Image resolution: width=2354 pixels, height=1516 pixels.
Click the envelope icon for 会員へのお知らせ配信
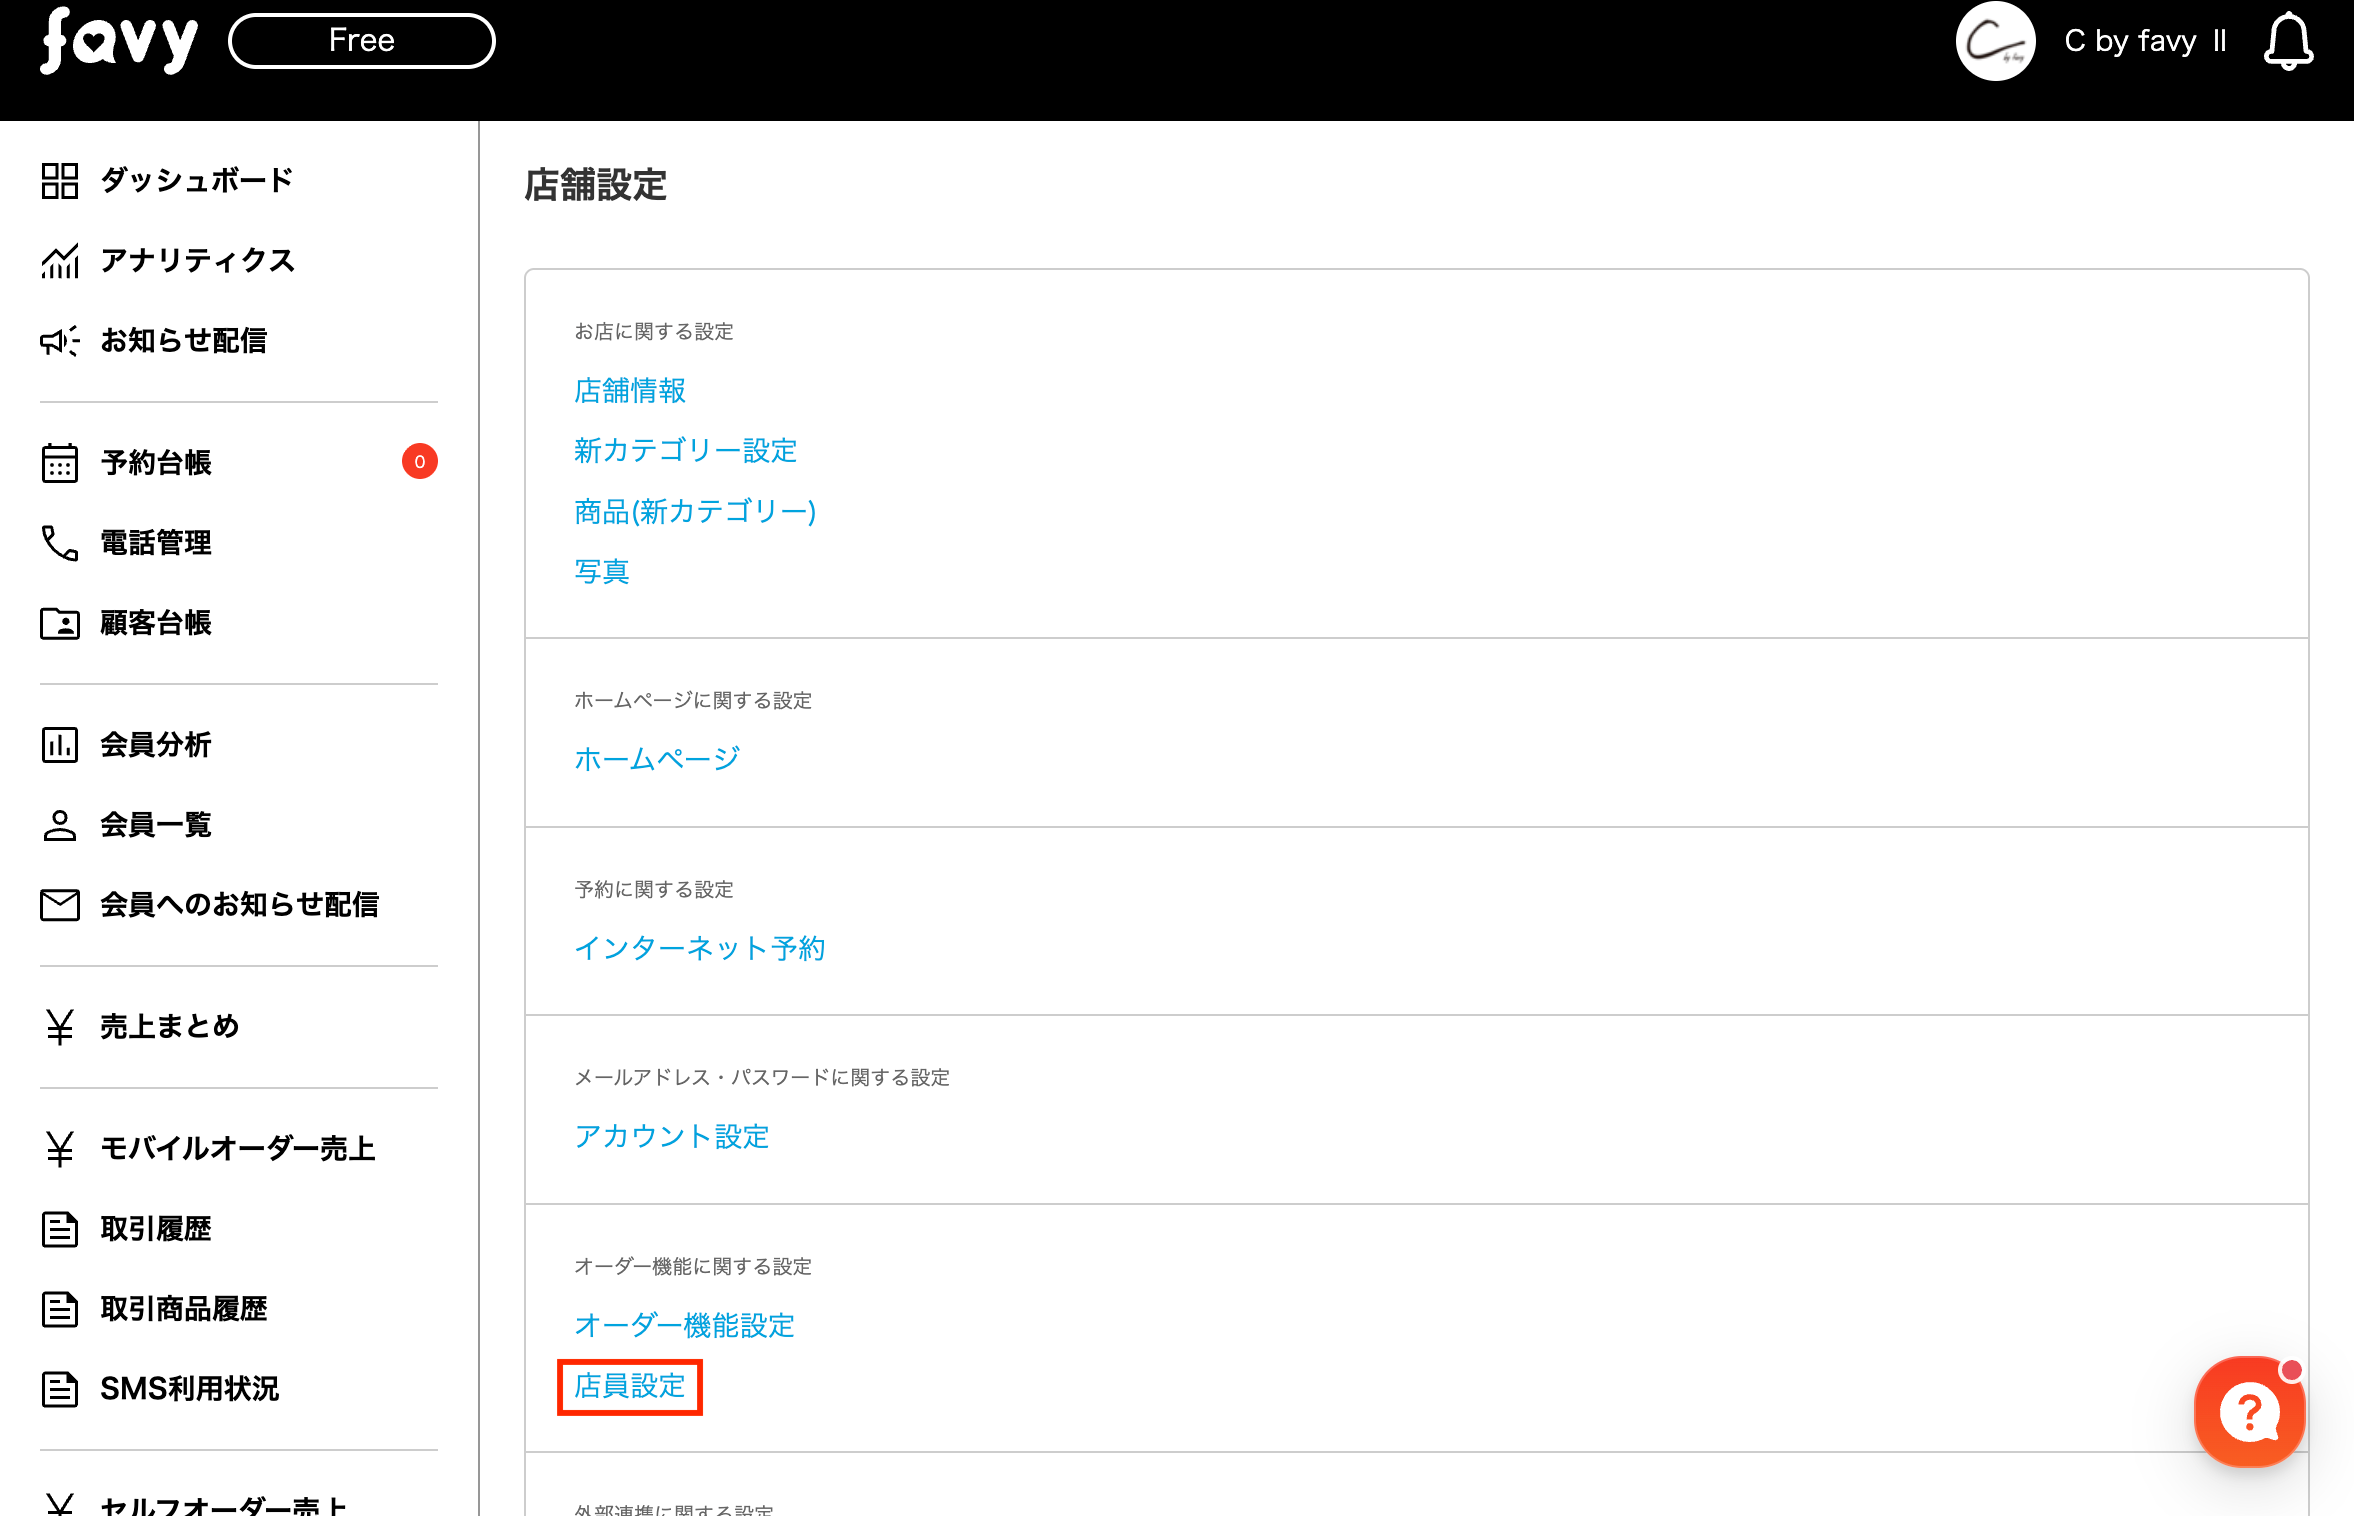(60, 905)
